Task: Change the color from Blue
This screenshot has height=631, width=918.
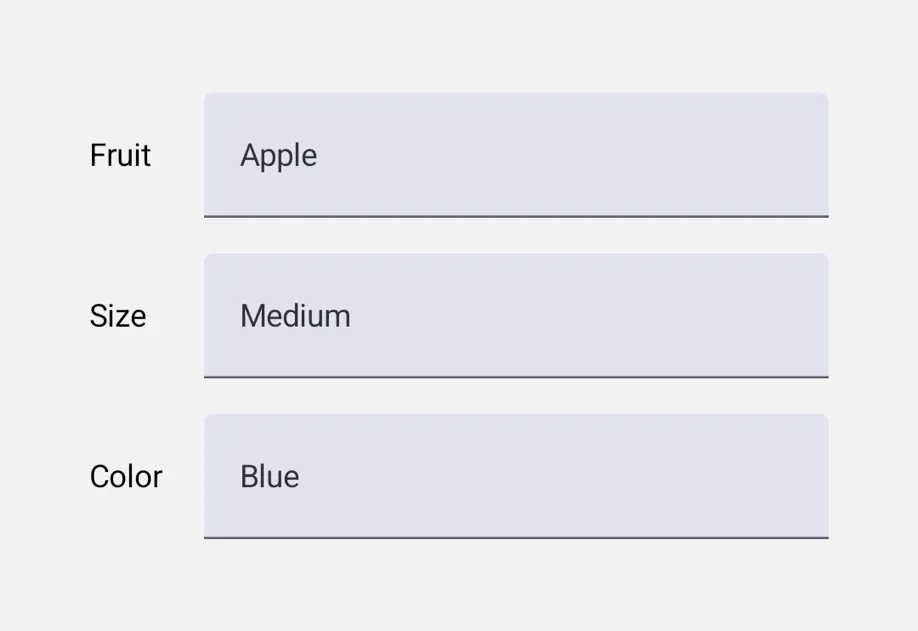Action: click(516, 476)
